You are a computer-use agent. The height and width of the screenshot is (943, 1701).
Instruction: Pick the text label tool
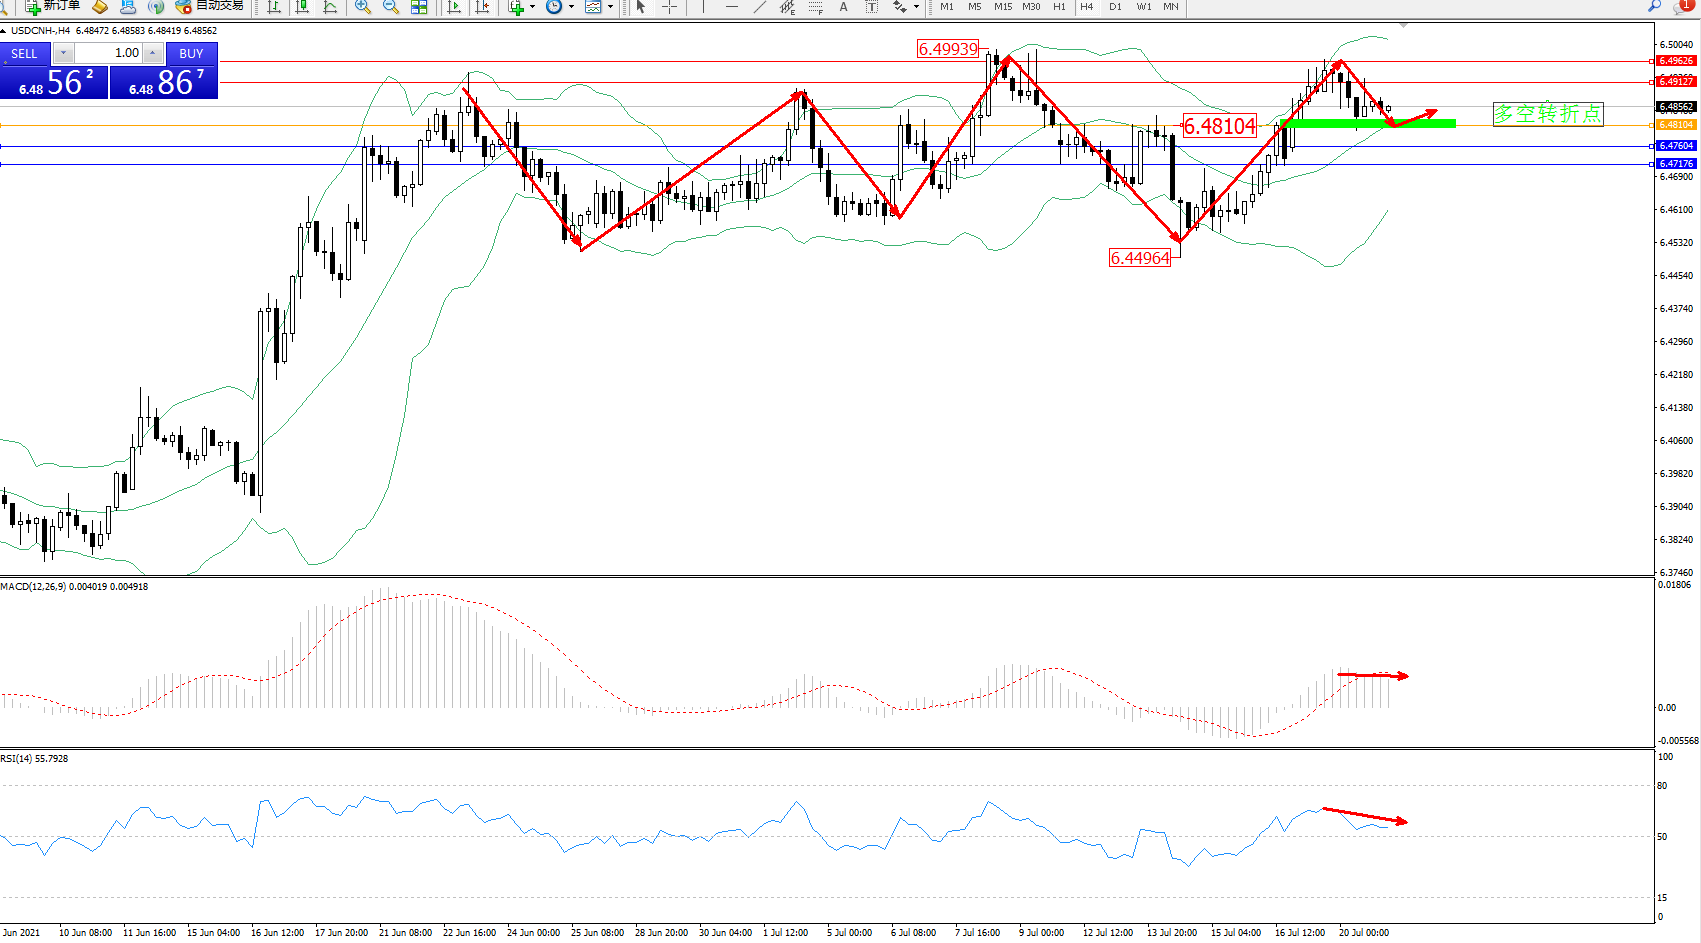coord(843,7)
